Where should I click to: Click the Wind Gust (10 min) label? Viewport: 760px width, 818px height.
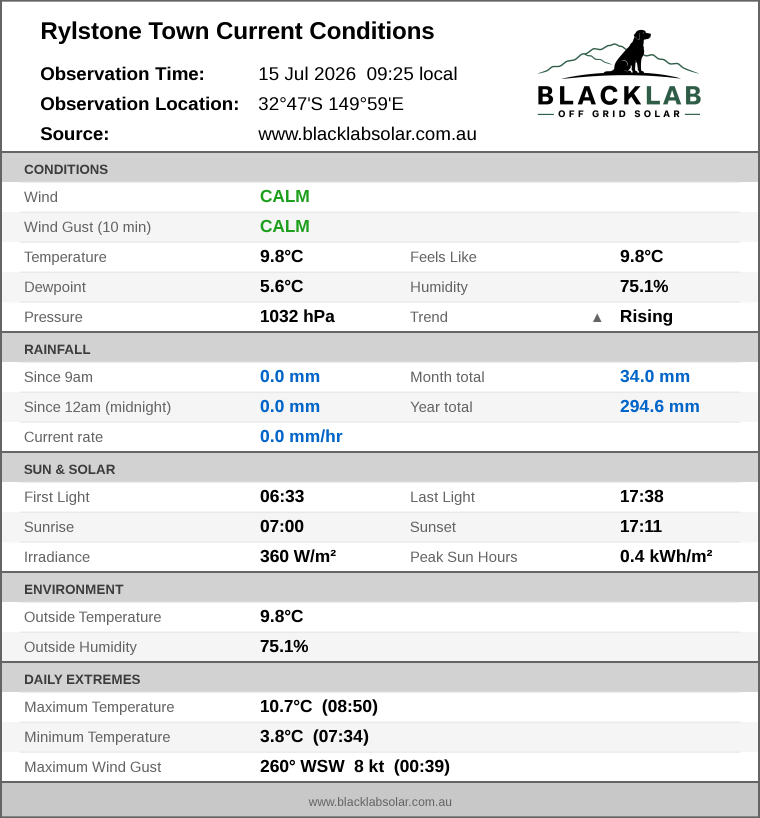pos(88,227)
